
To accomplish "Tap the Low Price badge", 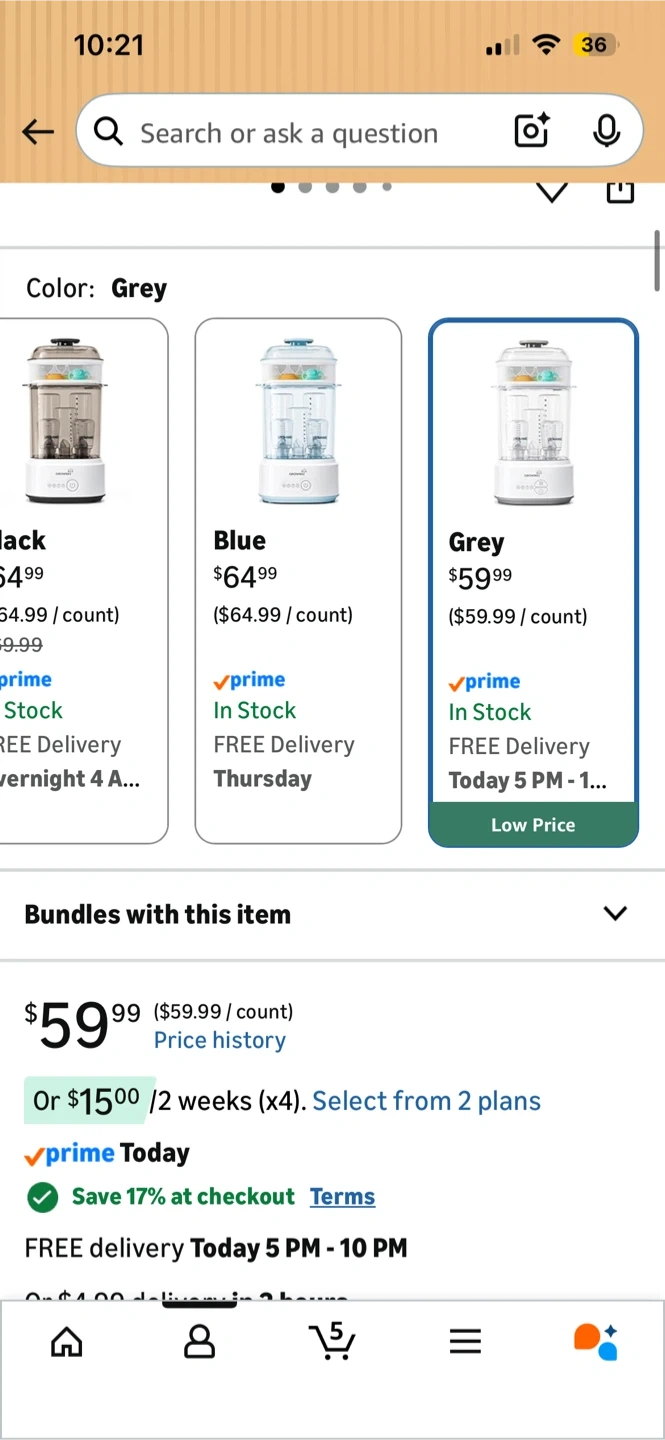I will 533,825.
